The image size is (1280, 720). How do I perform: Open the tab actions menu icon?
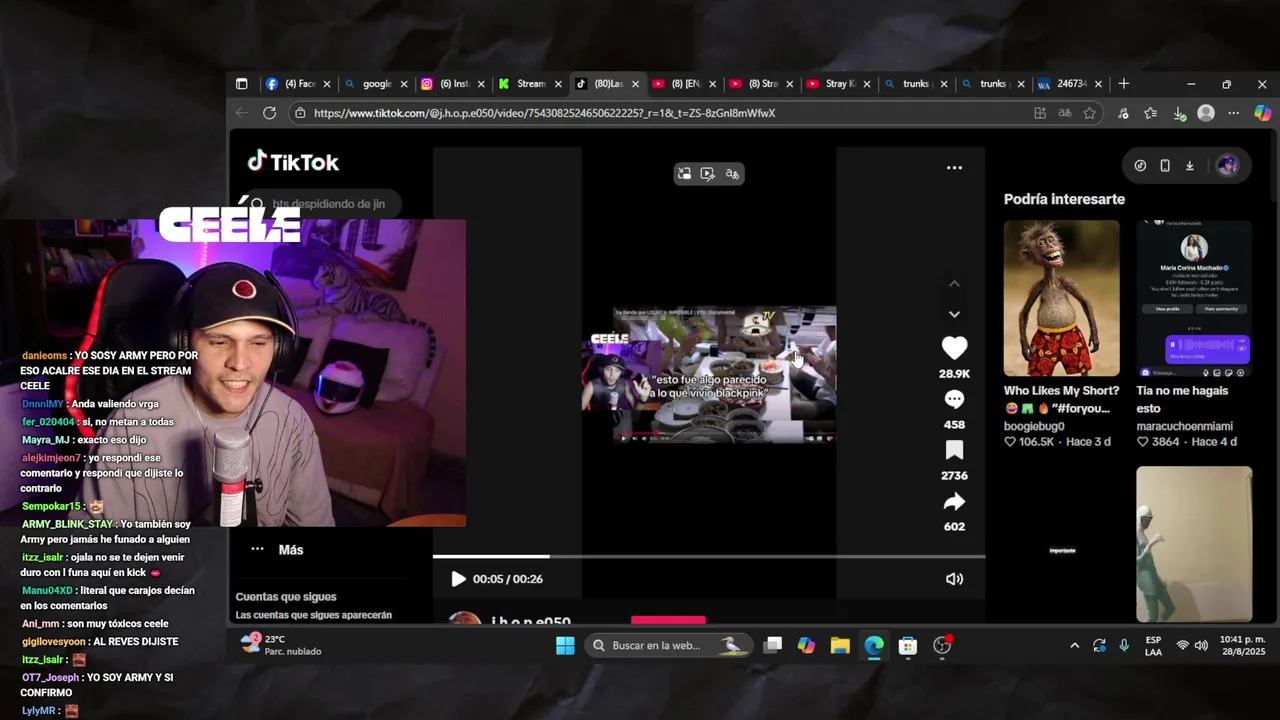241,84
